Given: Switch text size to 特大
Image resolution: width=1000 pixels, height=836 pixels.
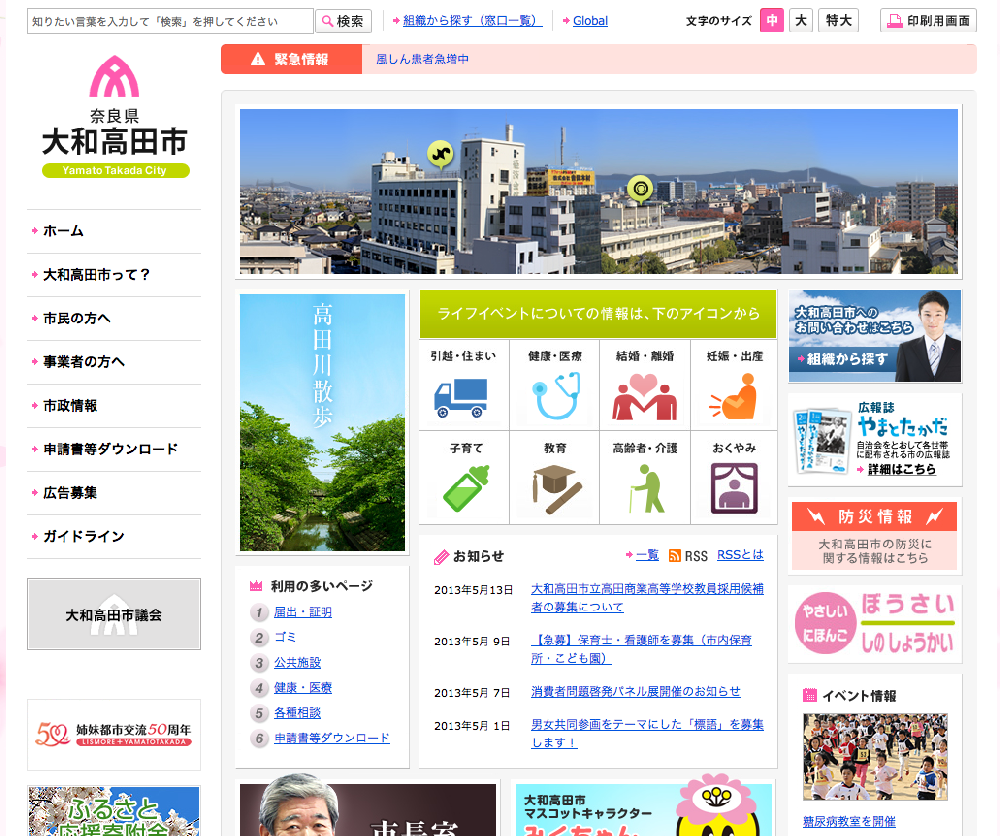Looking at the screenshot, I should coord(838,20).
